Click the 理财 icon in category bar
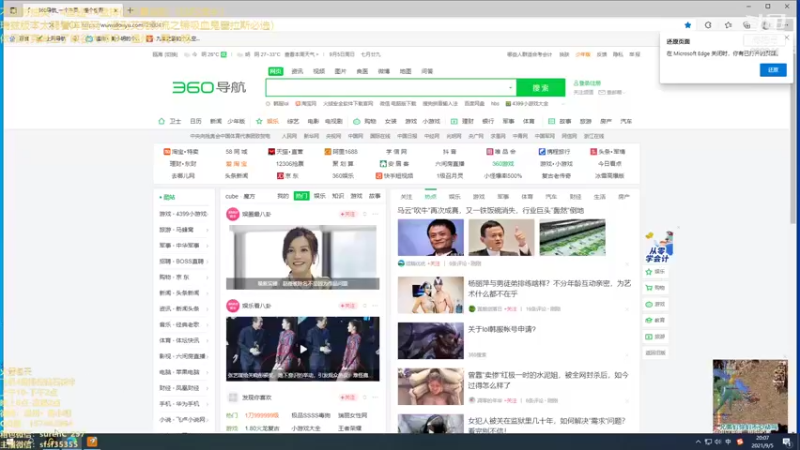800x450 pixels. tap(454, 121)
